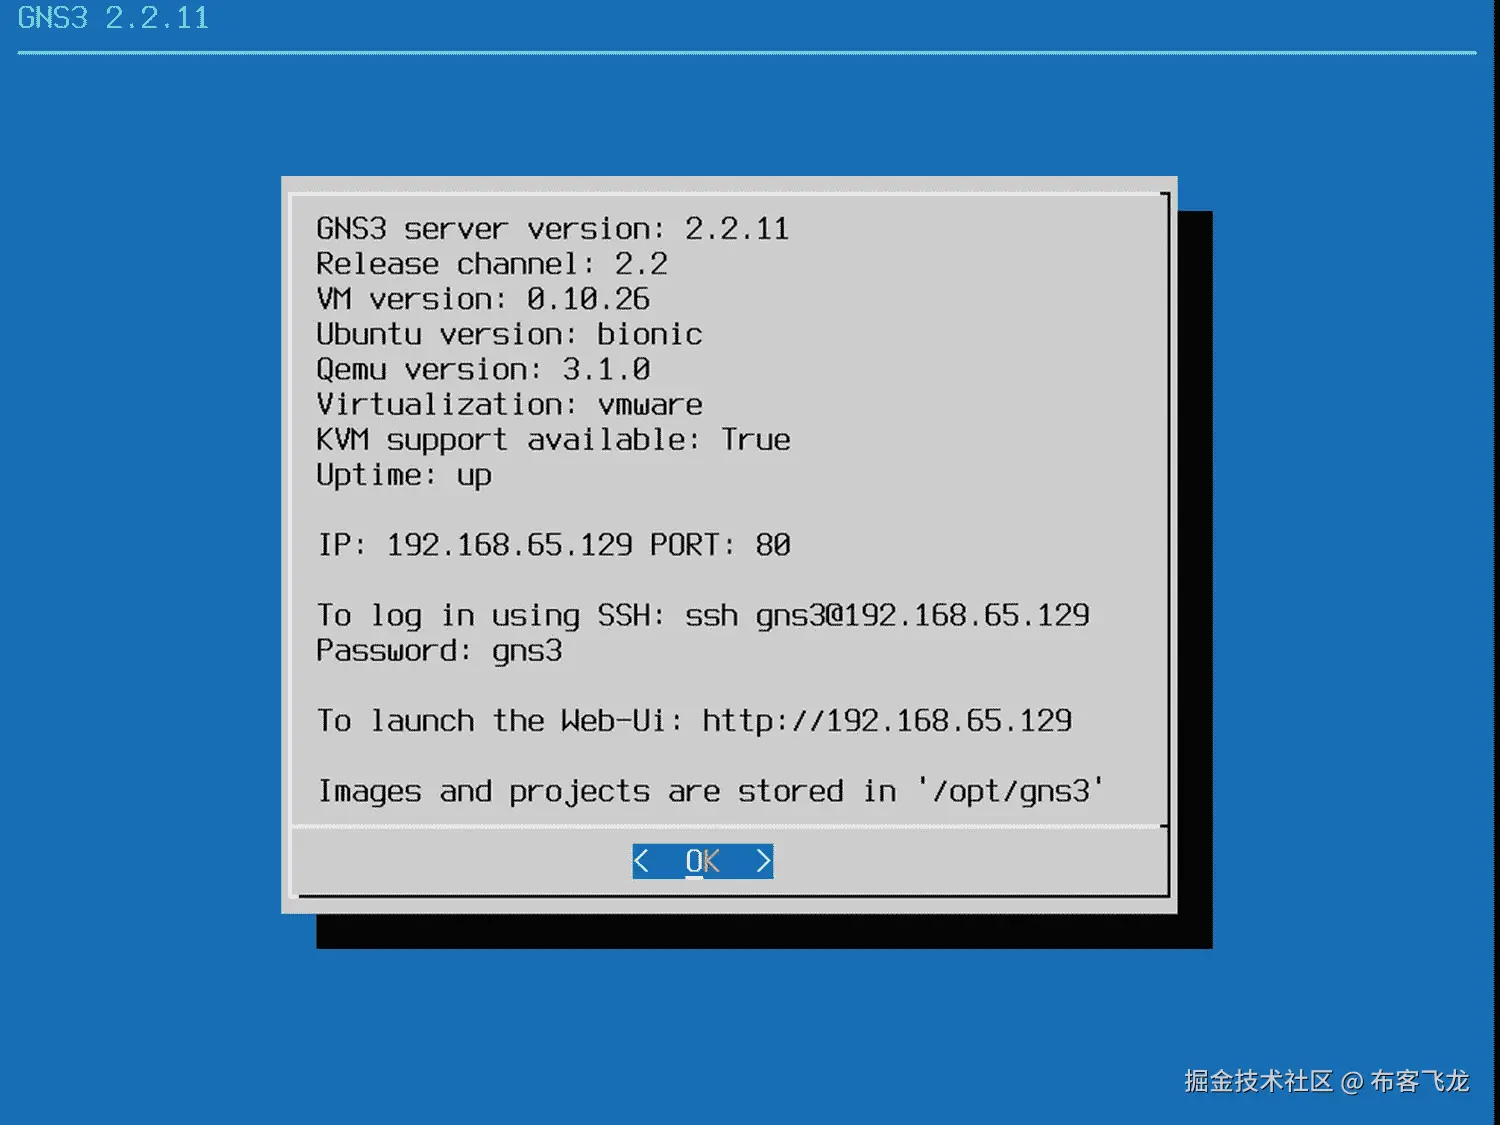Click the 'Release channel: 2.2' line
1500x1125 pixels.
pyautogui.click(x=491, y=264)
